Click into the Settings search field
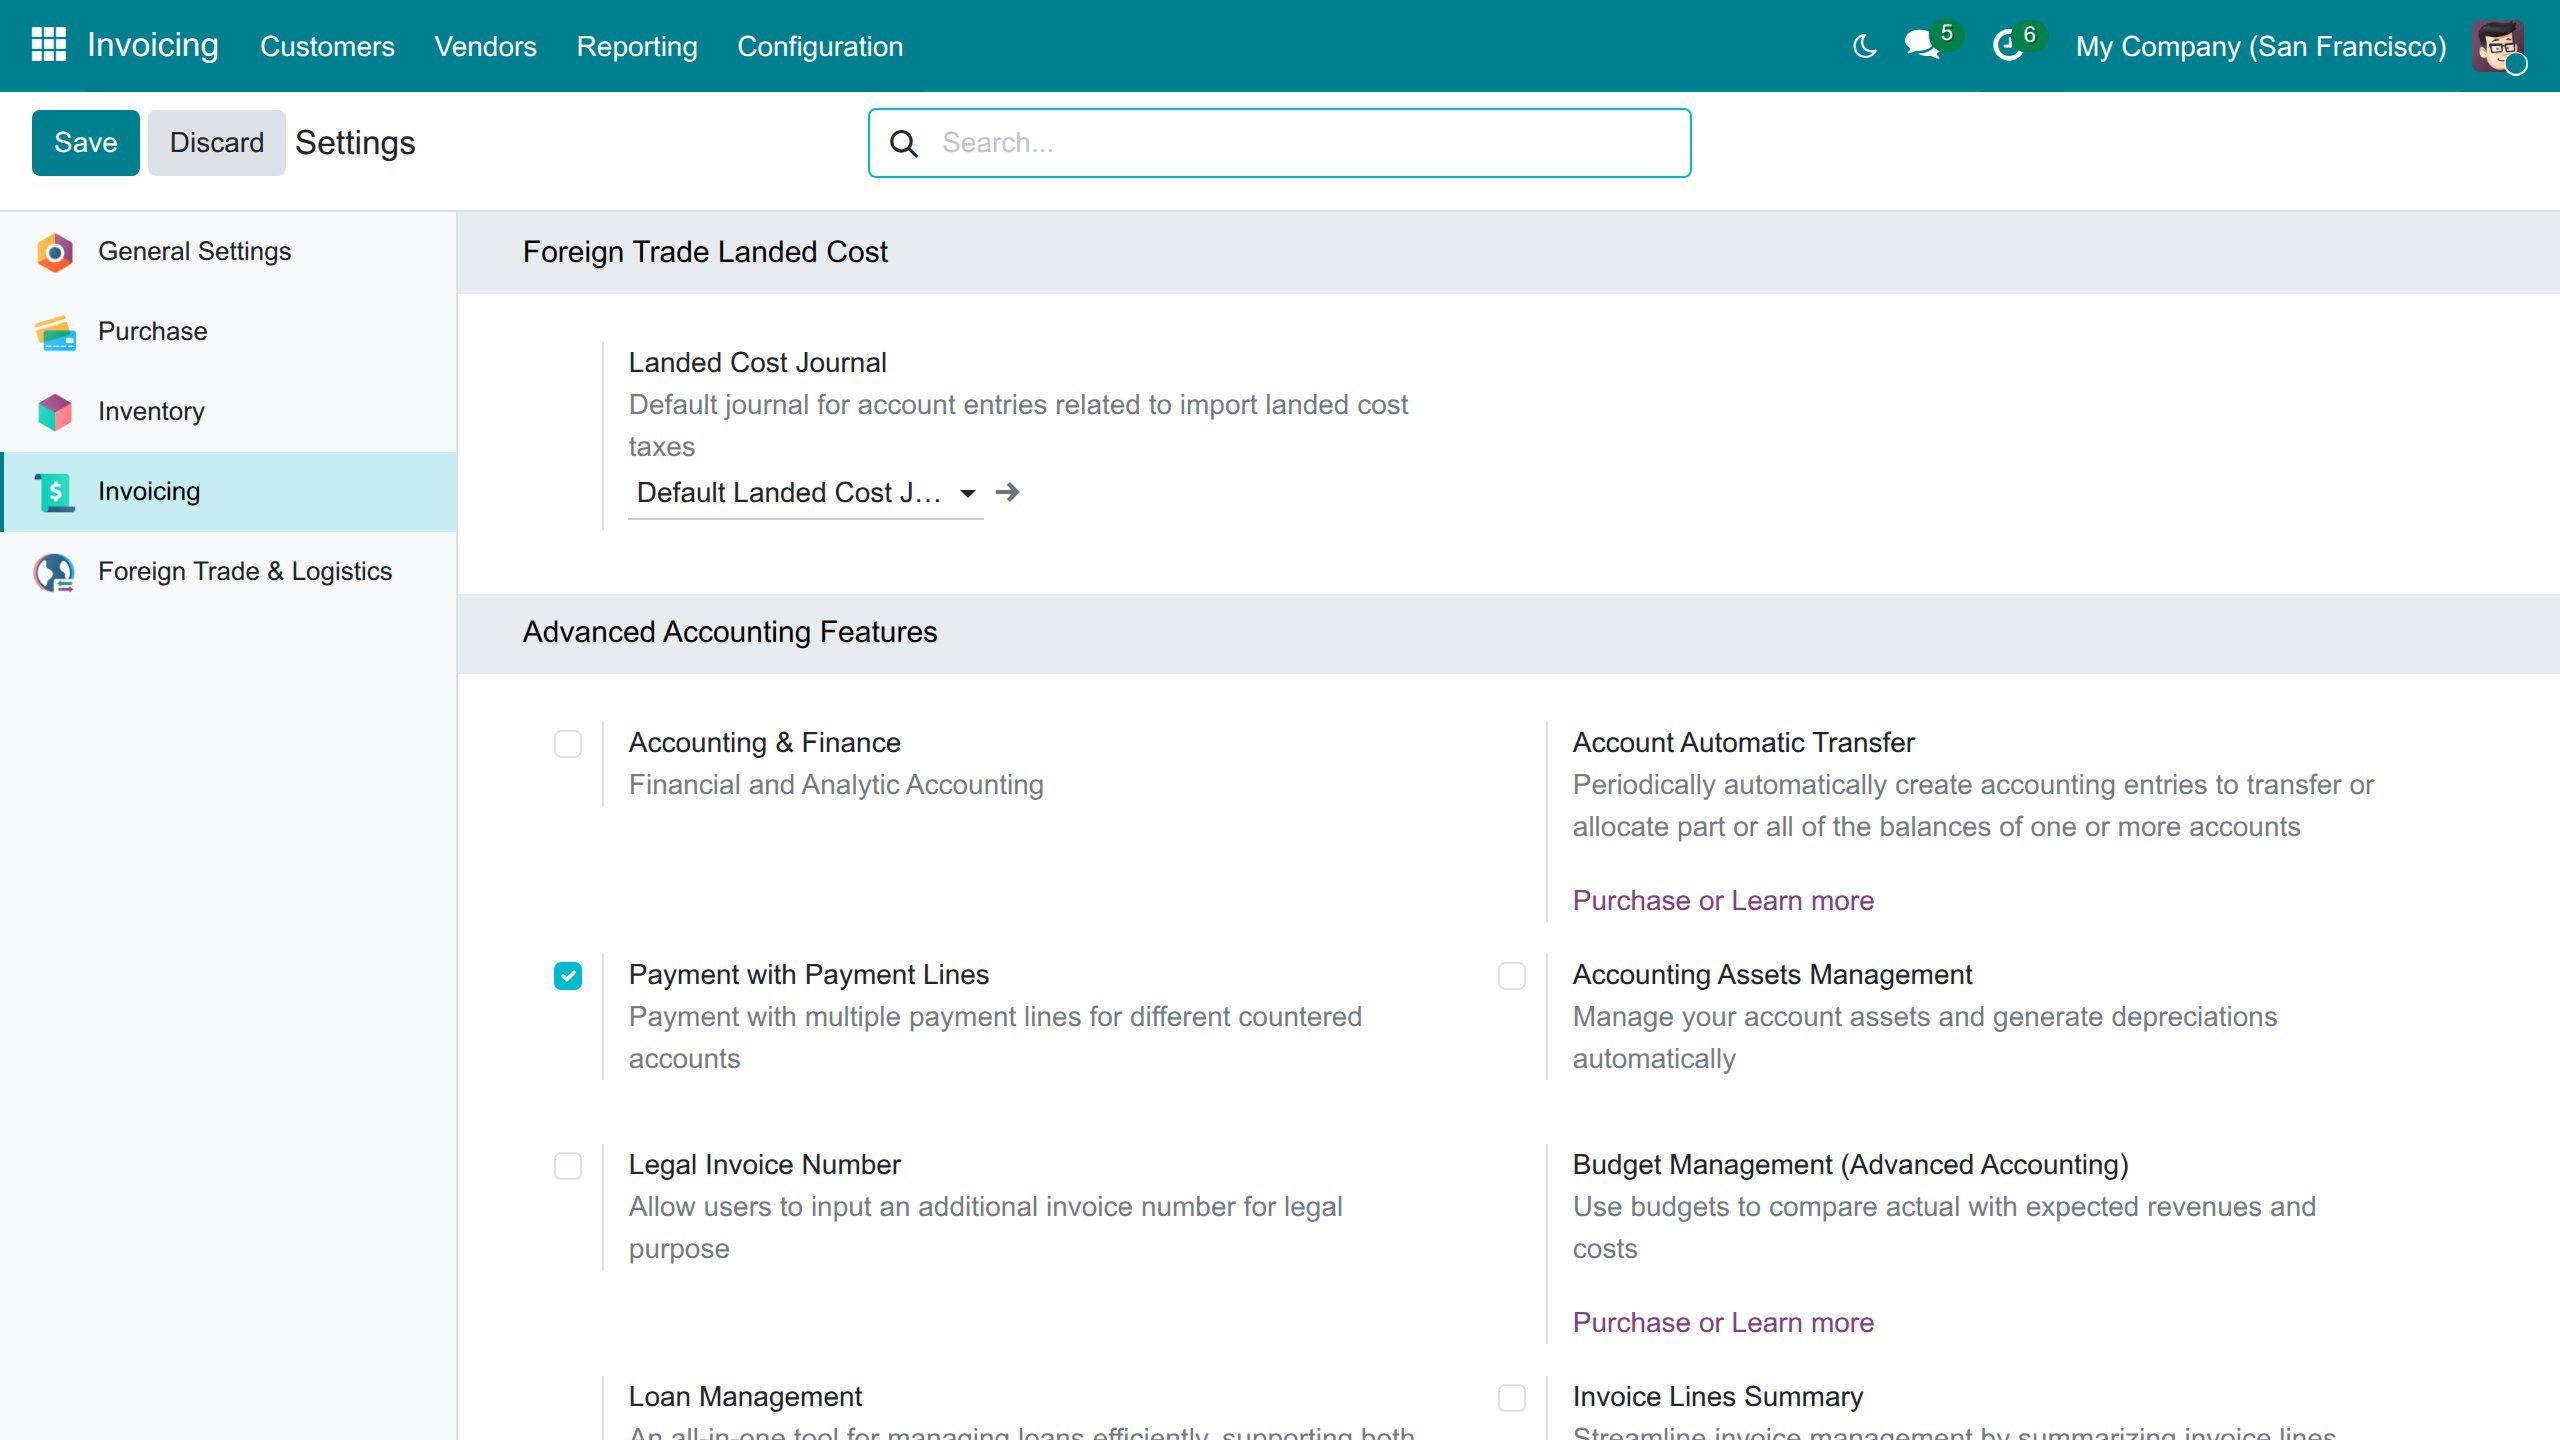This screenshot has width=2560, height=1440. pyautogui.click(x=1280, y=143)
